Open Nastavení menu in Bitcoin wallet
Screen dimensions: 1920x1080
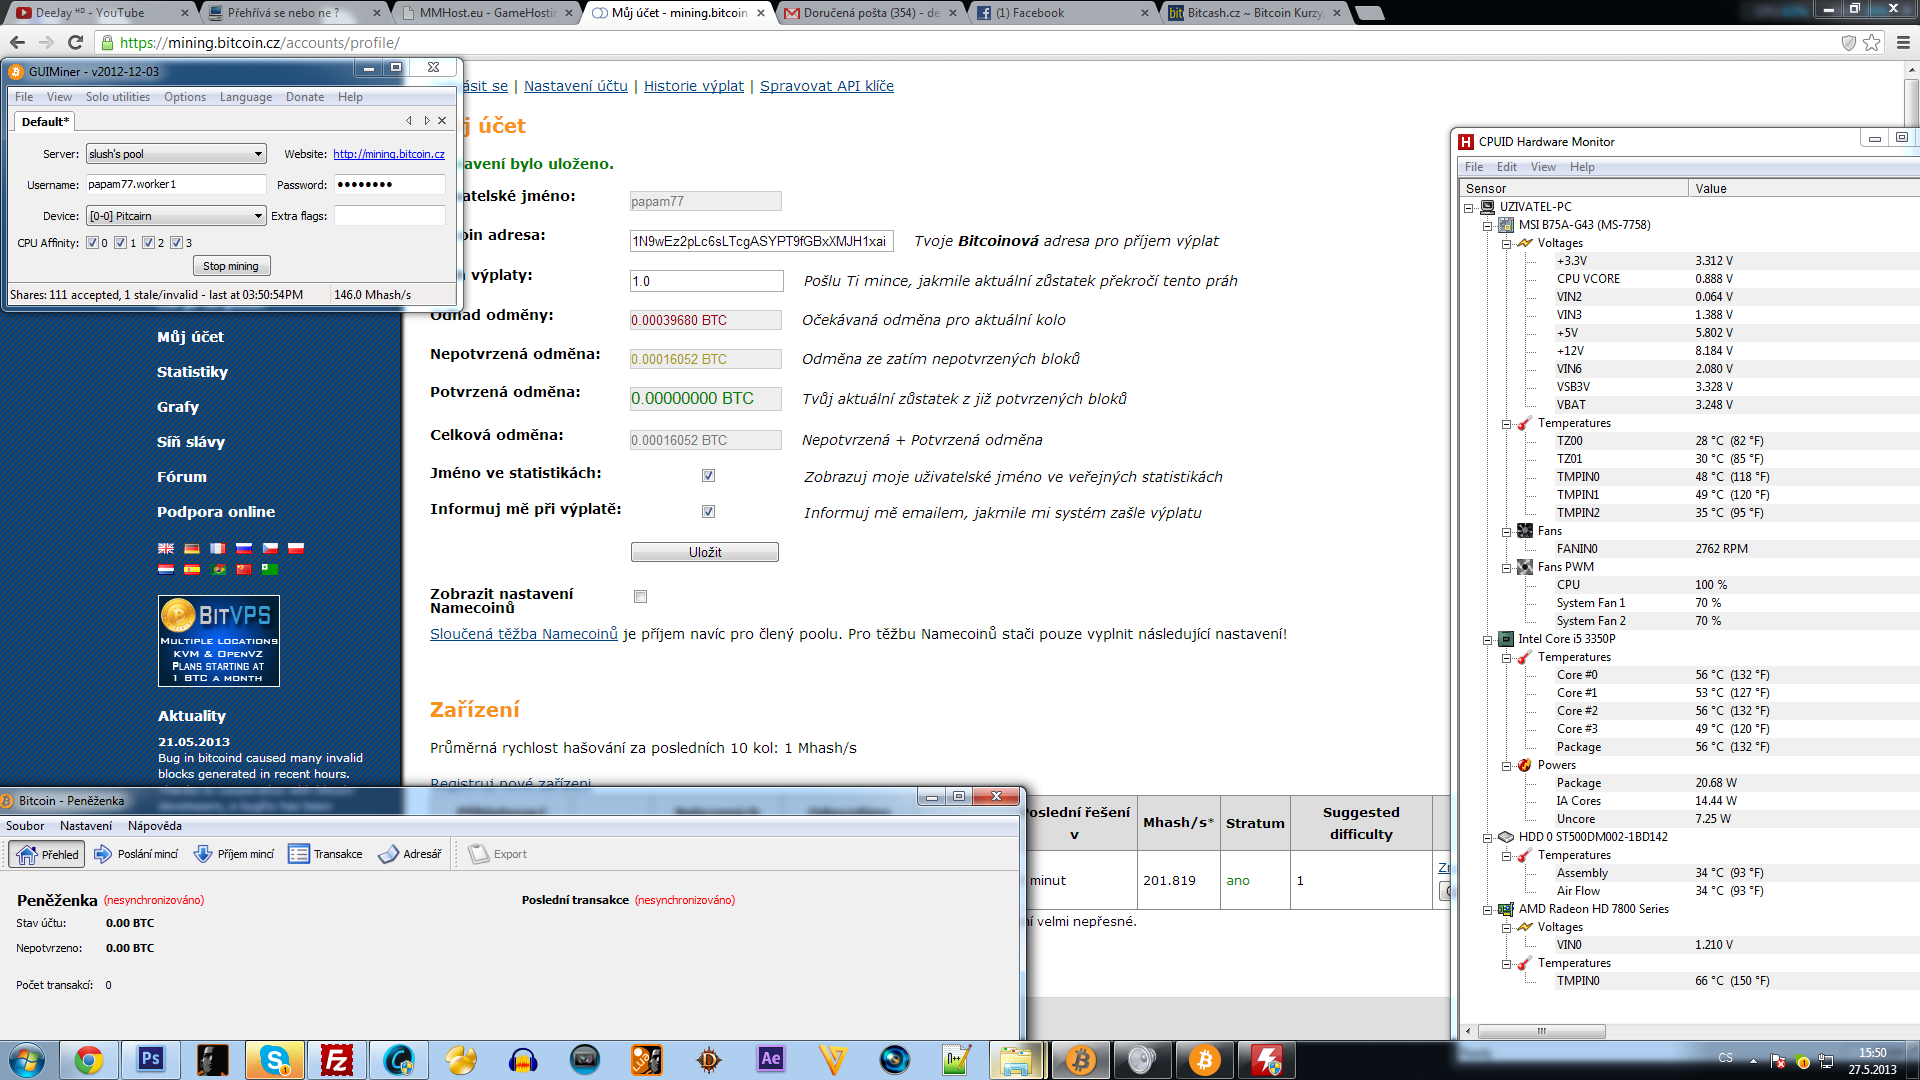tap(86, 826)
